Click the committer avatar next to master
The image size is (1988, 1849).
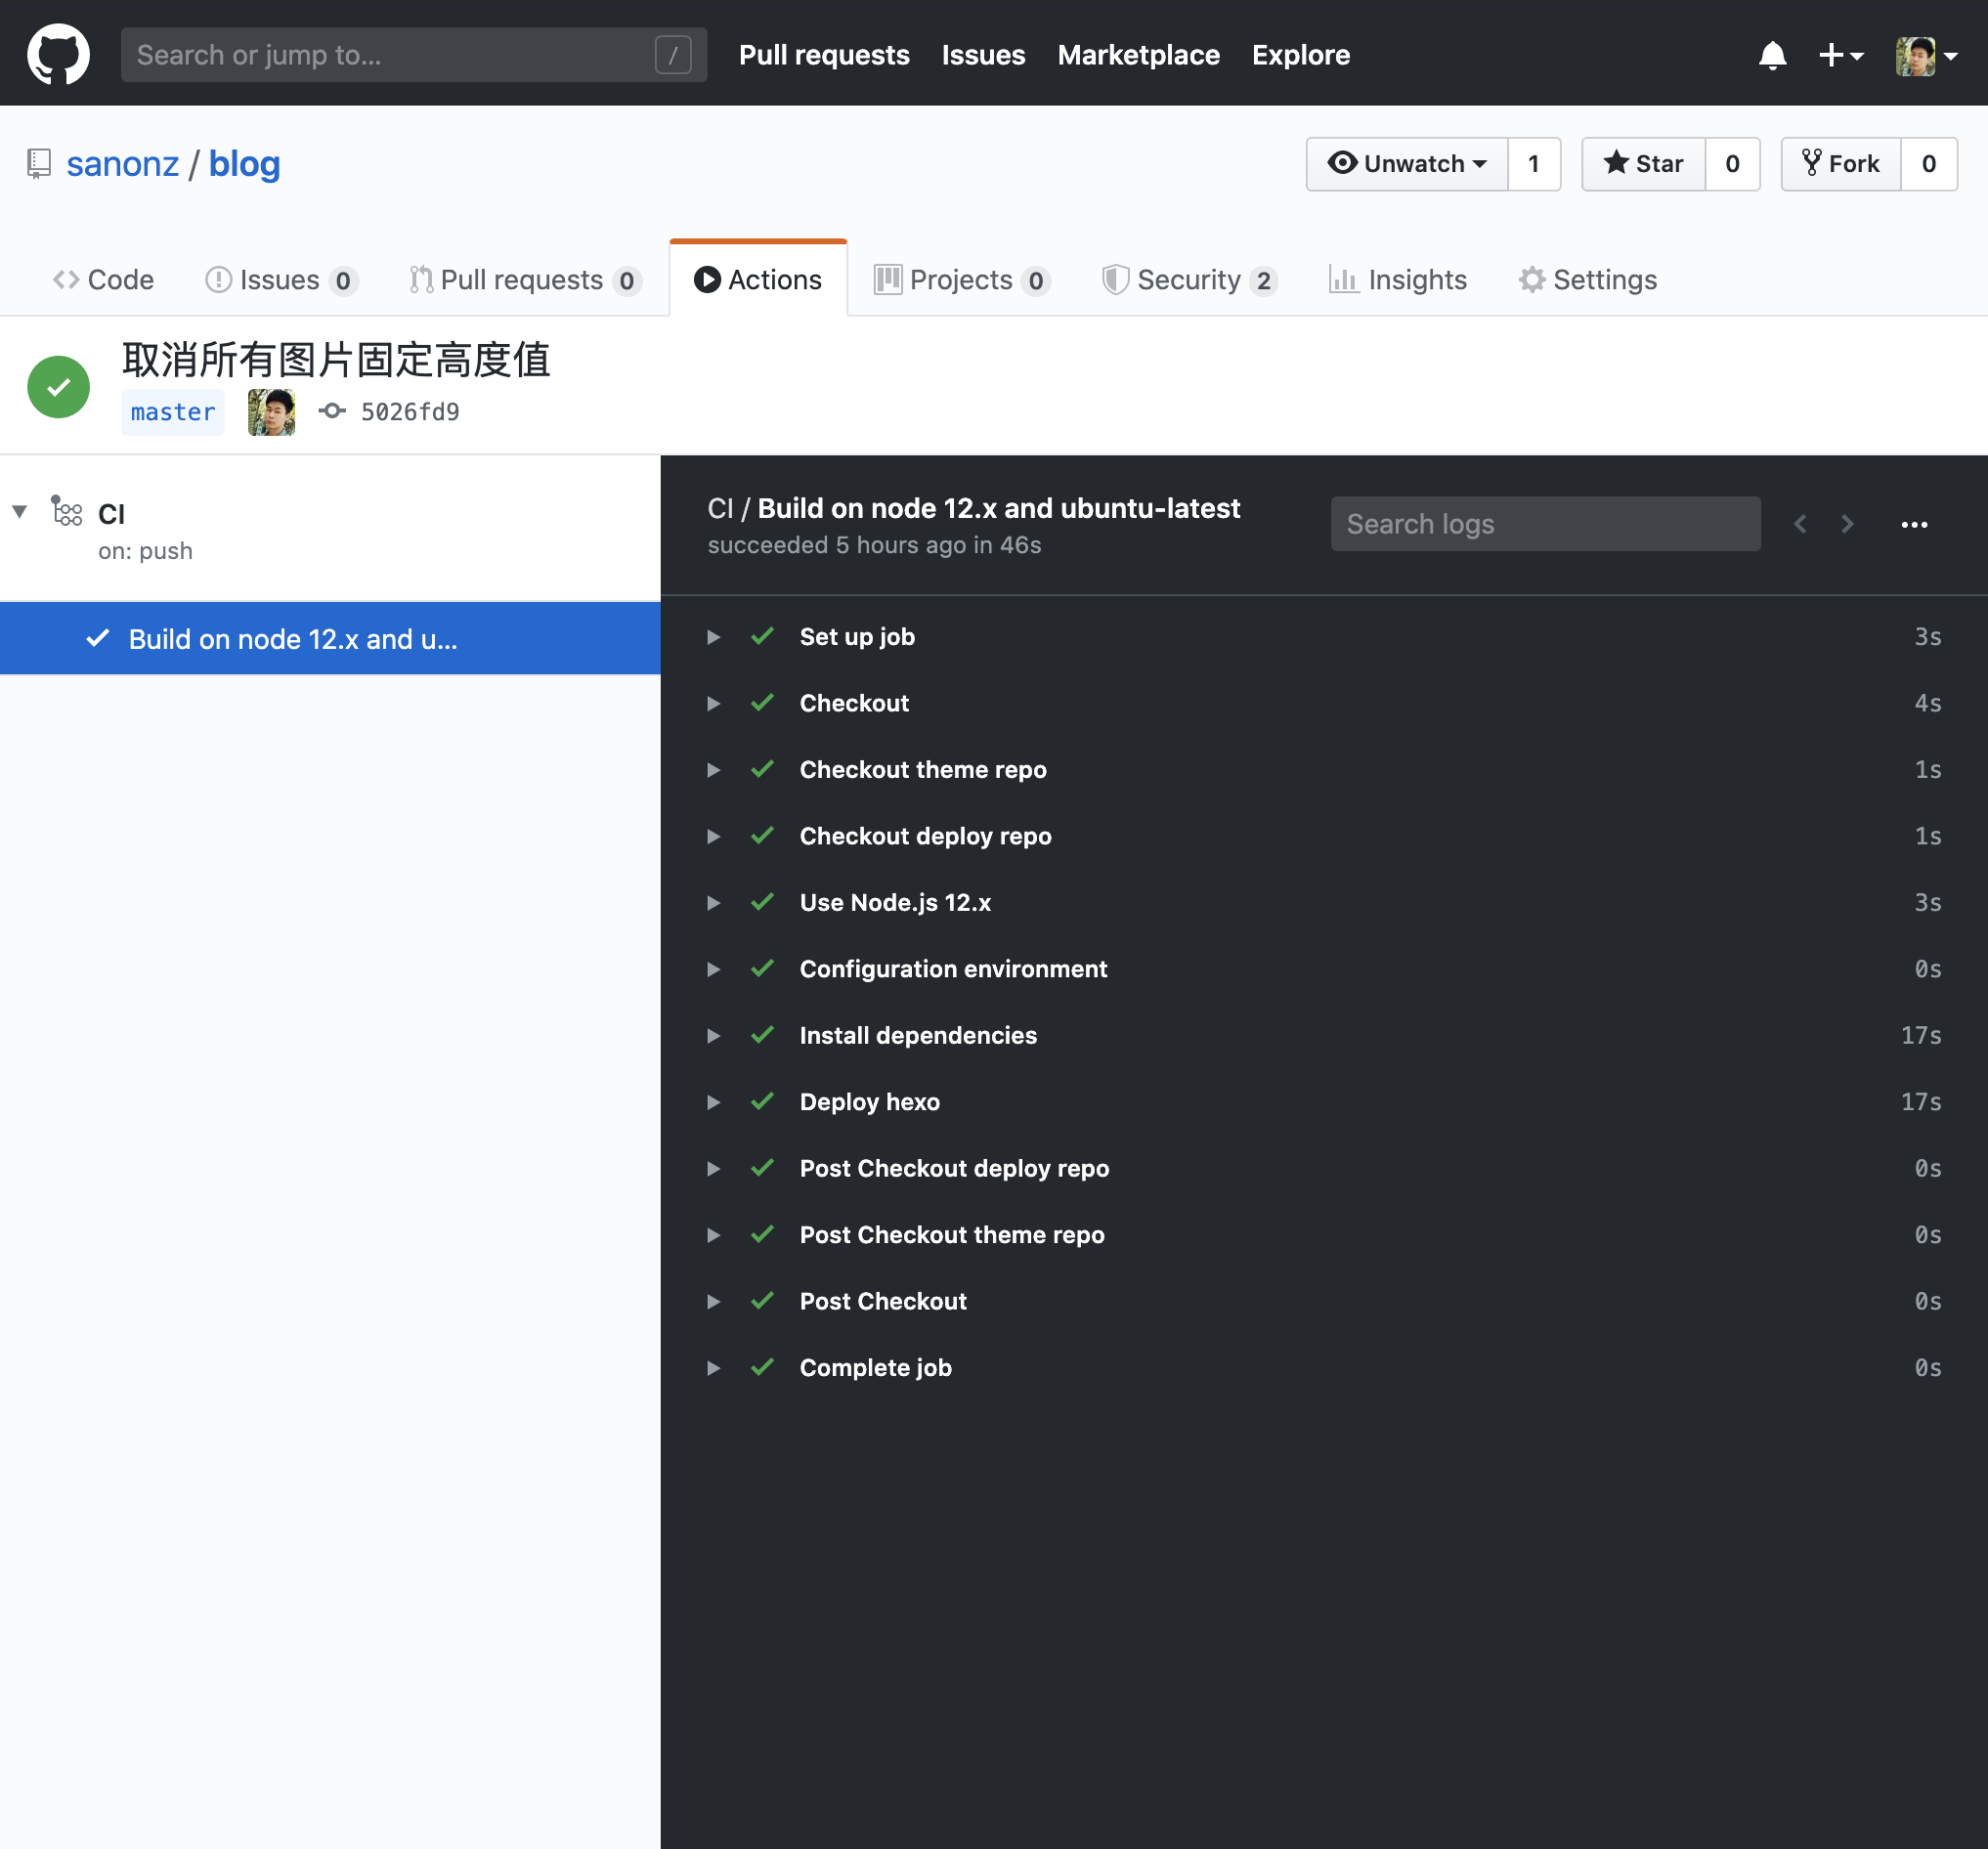click(x=271, y=412)
